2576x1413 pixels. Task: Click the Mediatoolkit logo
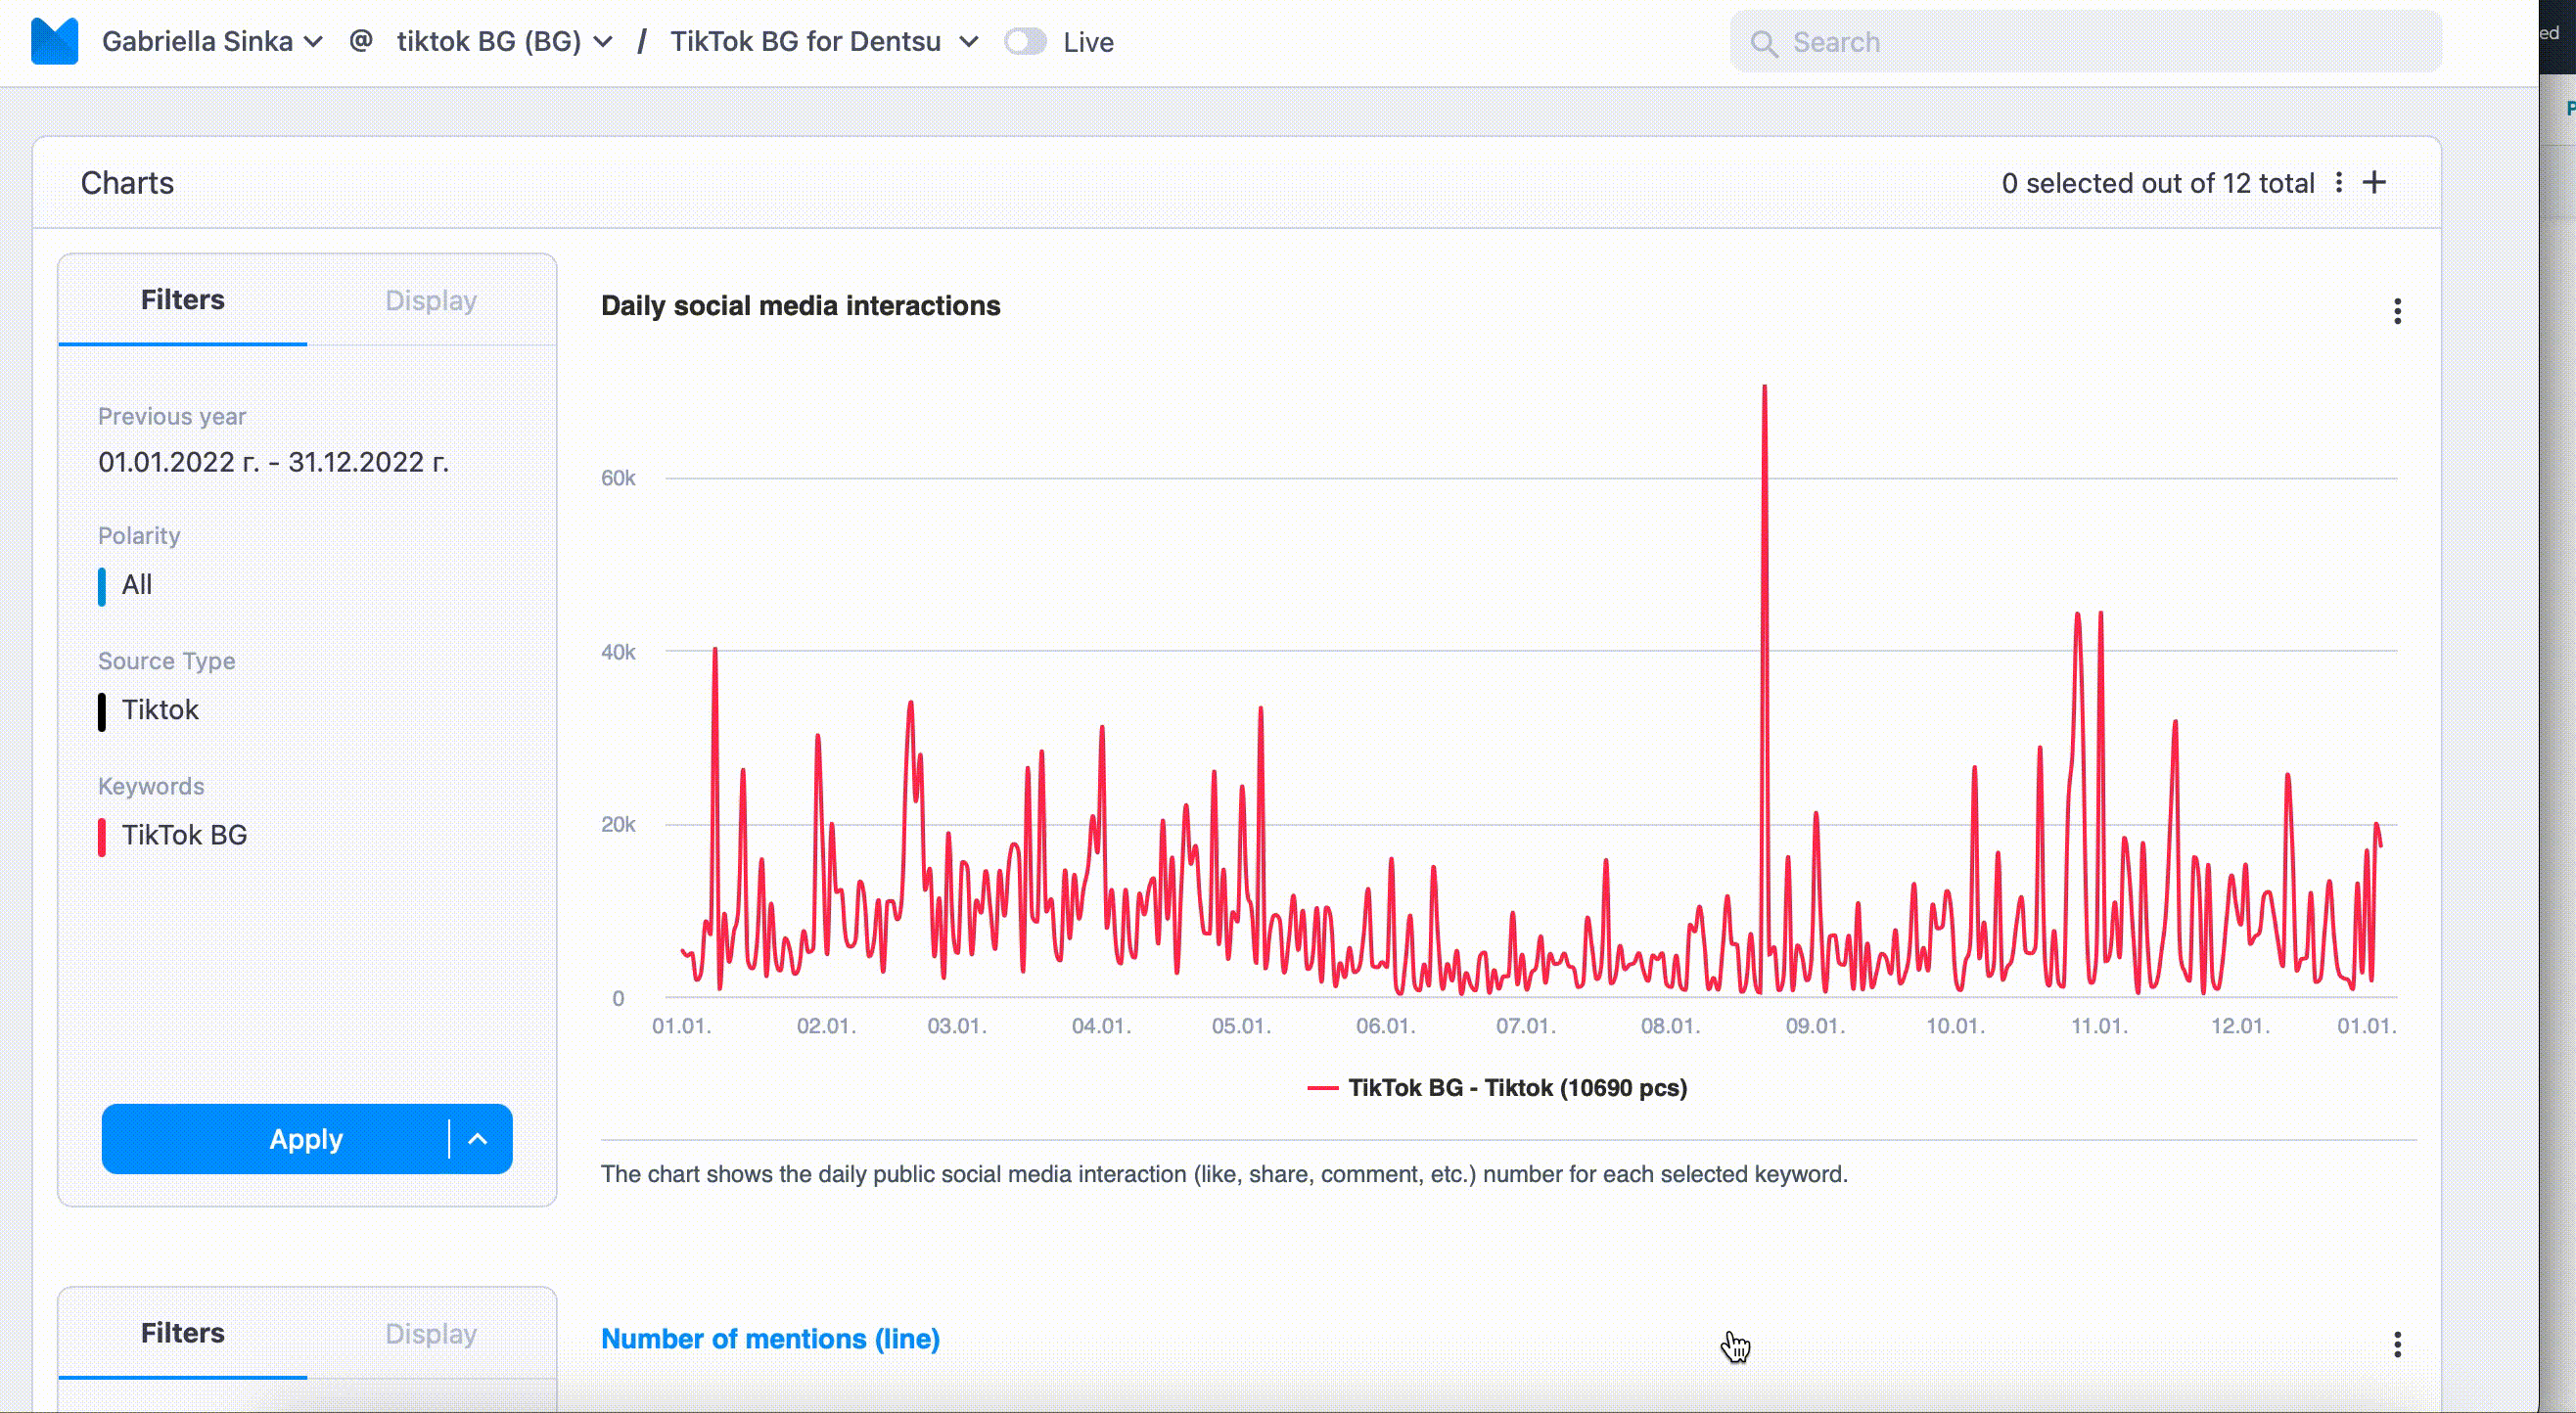[x=55, y=41]
